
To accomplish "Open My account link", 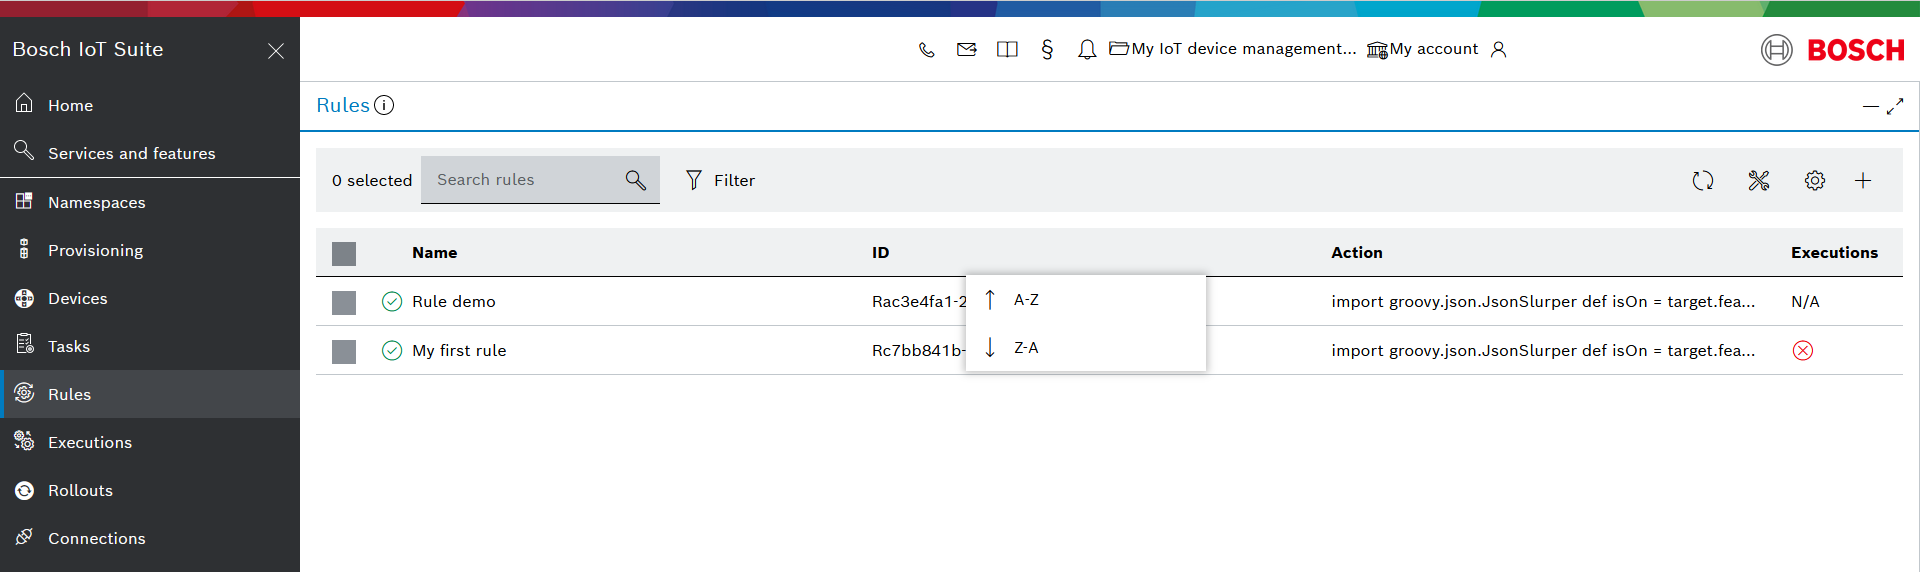I will pos(1422,49).
